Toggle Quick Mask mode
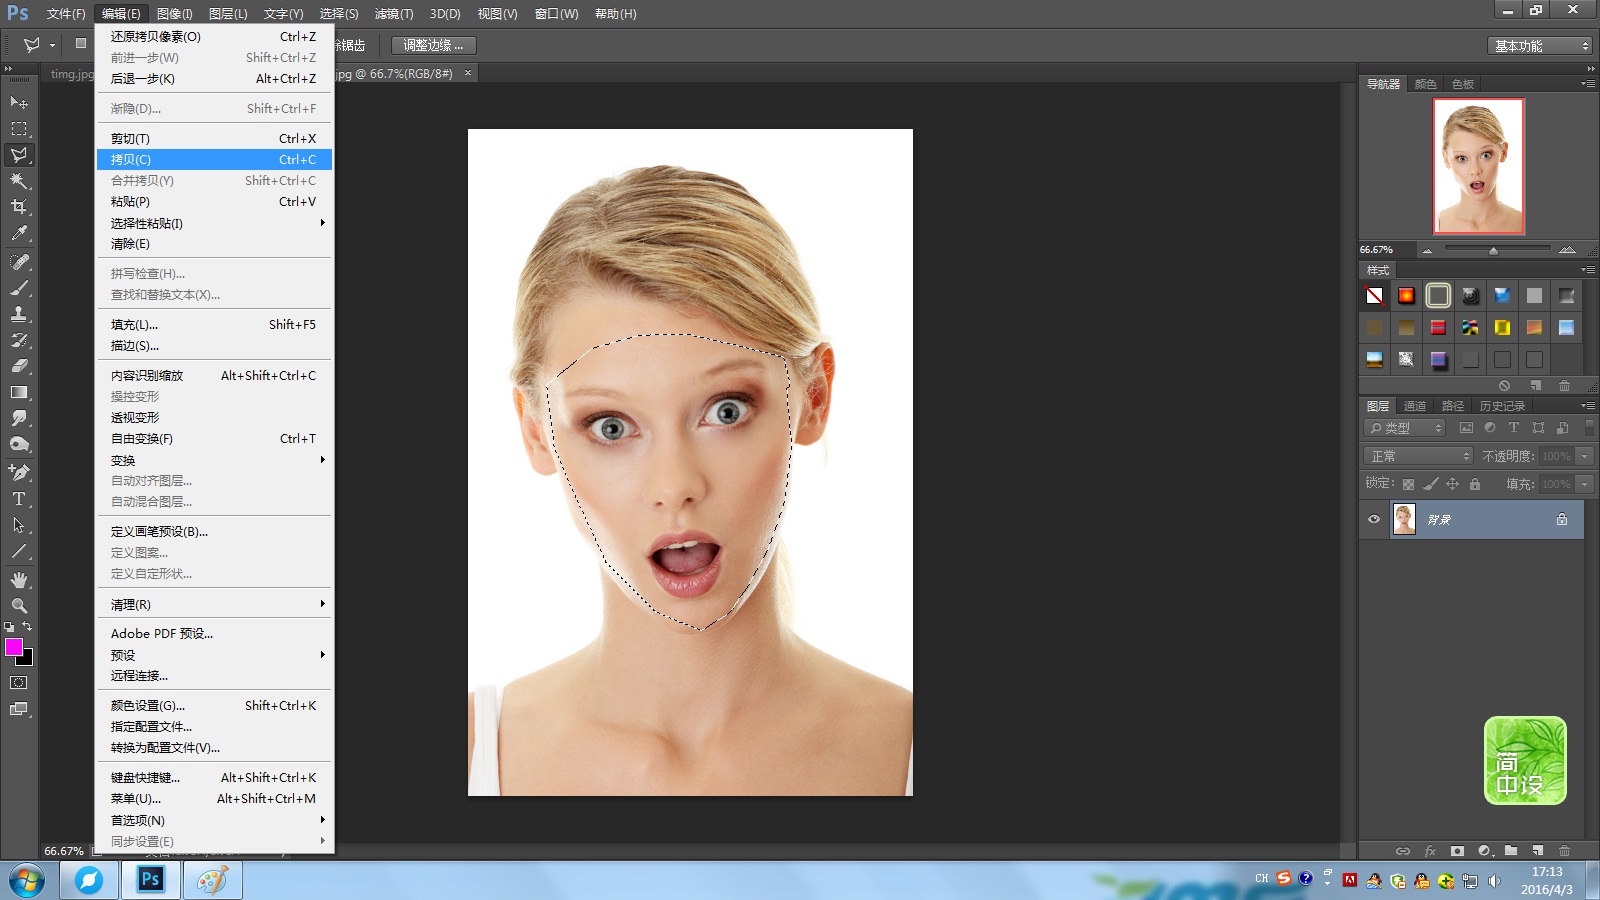Screen dimensions: 1600x900 (x=19, y=683)
